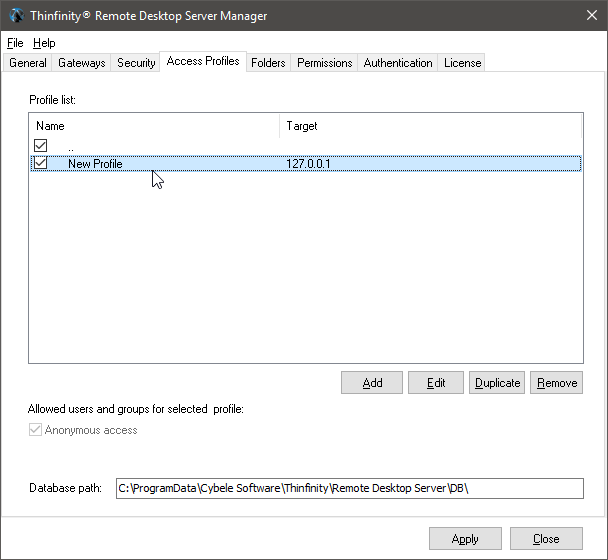Toggle the Anonymous access checkbox
Viewport: 608px width, 560px height.
click(35, 430)
